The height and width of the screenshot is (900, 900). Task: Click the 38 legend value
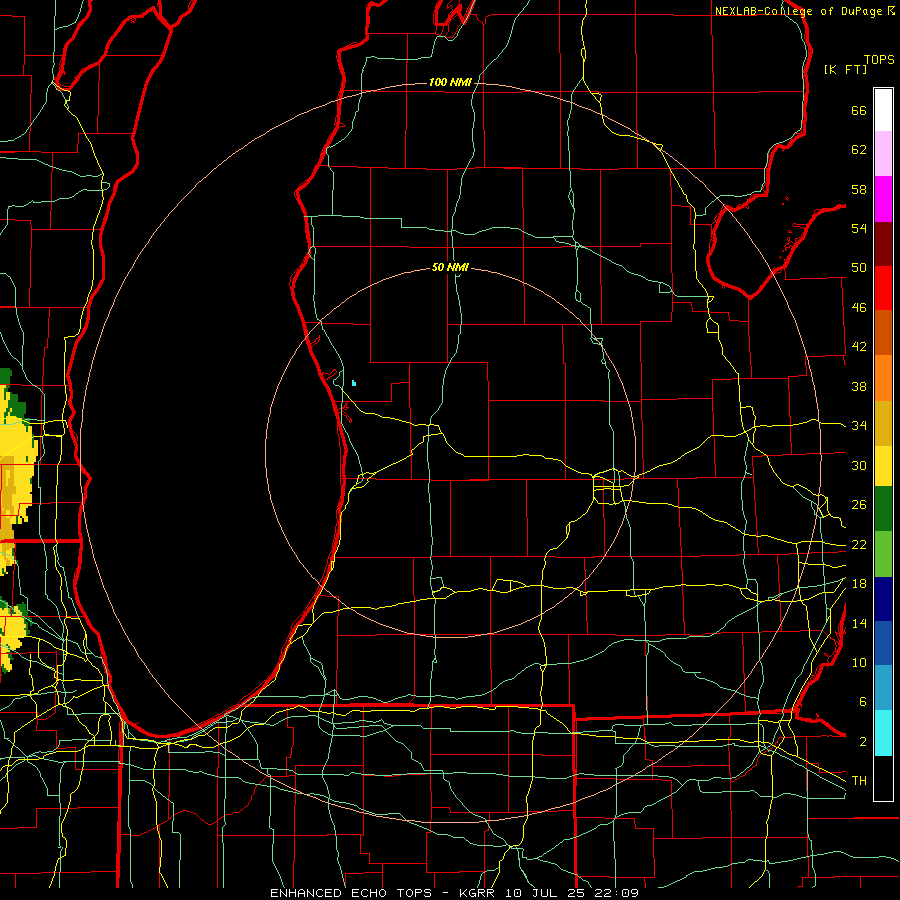(859, 386)
